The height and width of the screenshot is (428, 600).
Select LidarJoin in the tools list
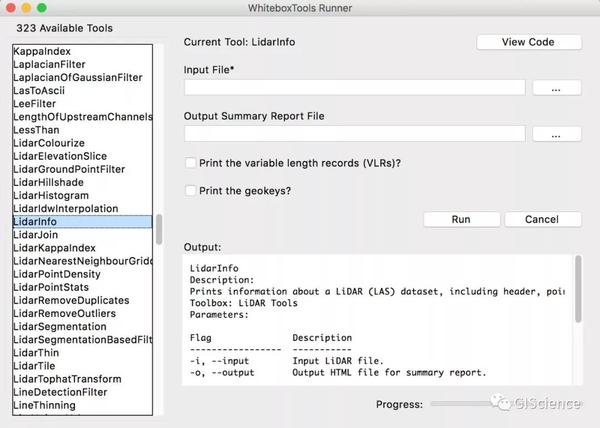coord(36,235)
